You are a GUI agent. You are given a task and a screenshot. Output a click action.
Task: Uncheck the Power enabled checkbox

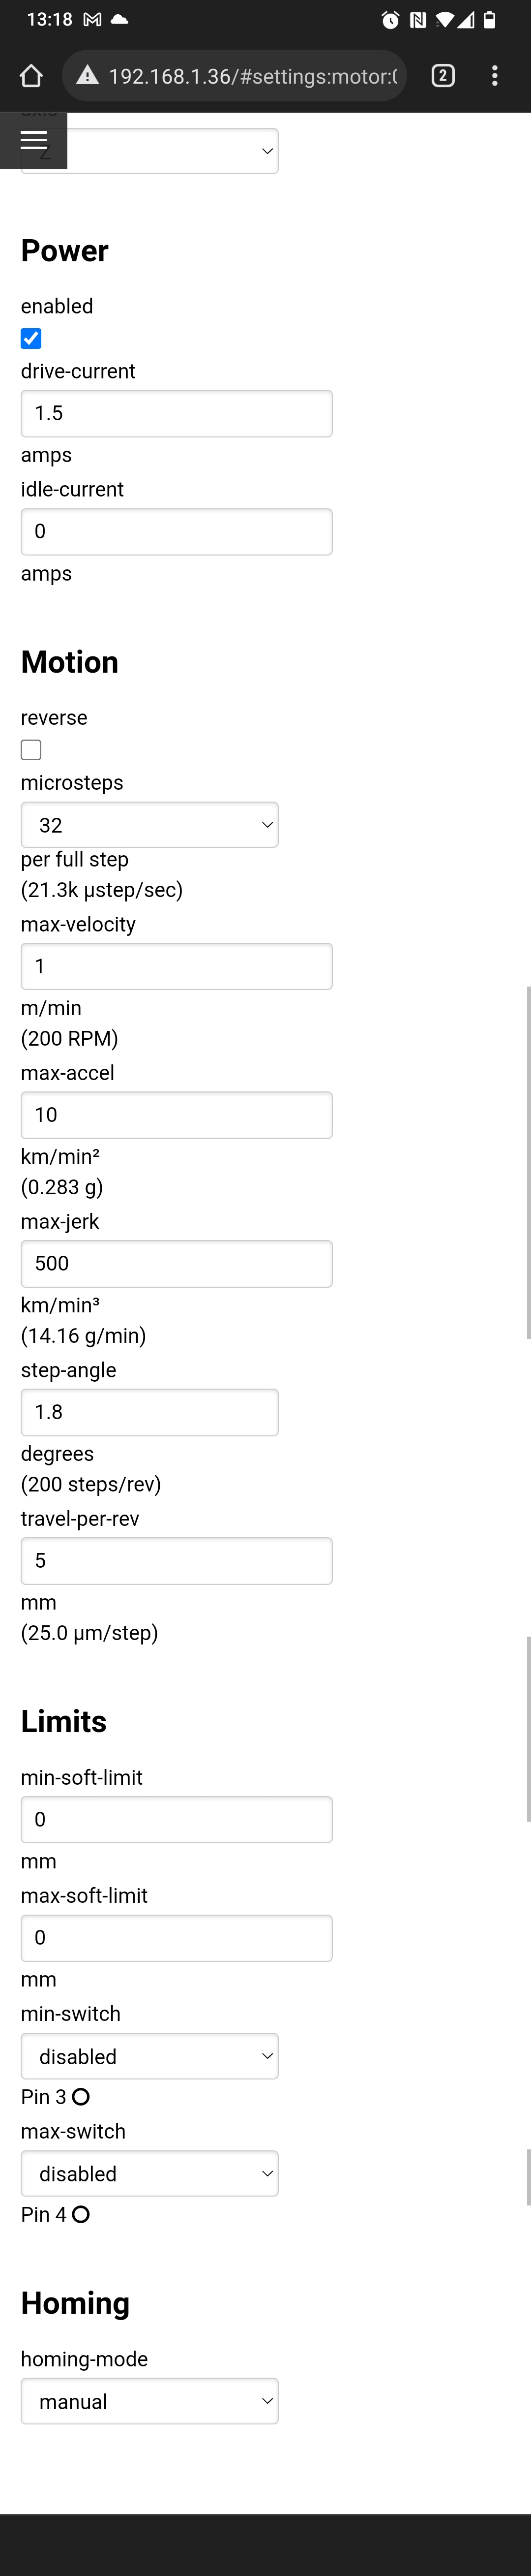click(31, 339)
